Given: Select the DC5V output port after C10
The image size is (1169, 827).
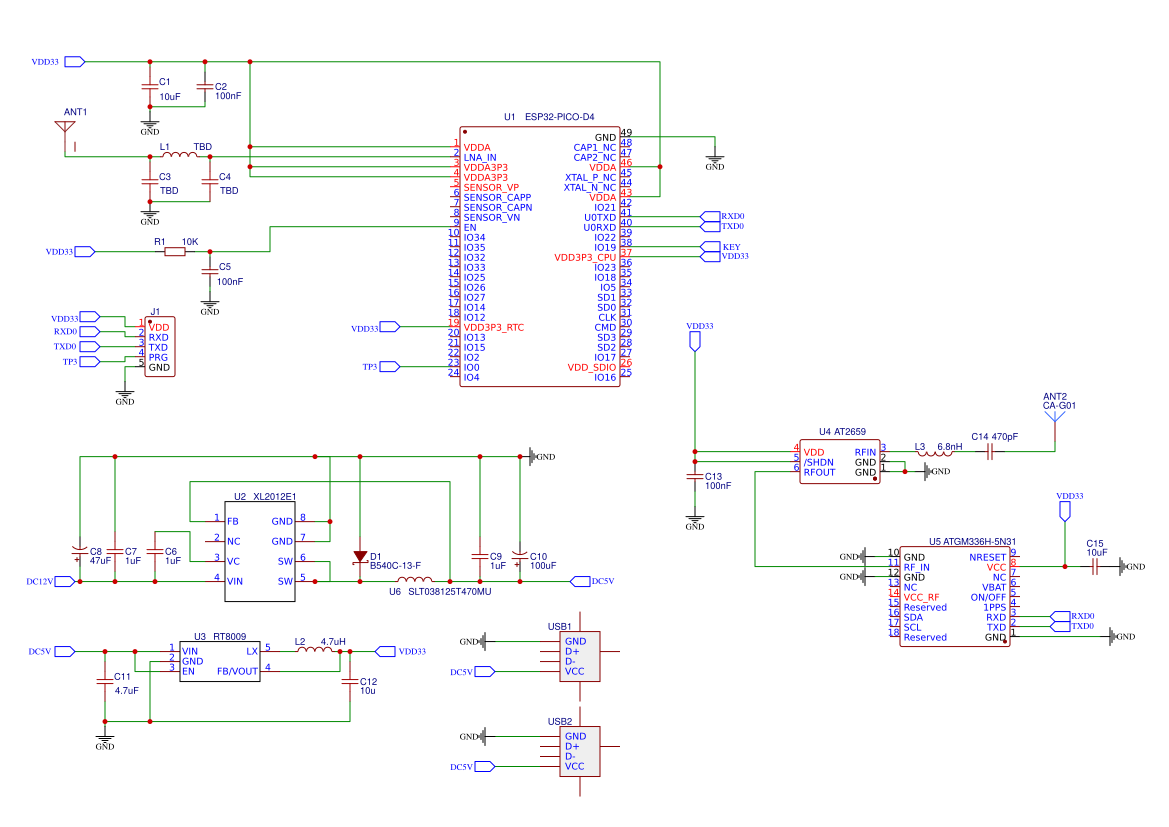Looking at the screenshot, I should 581,582.
